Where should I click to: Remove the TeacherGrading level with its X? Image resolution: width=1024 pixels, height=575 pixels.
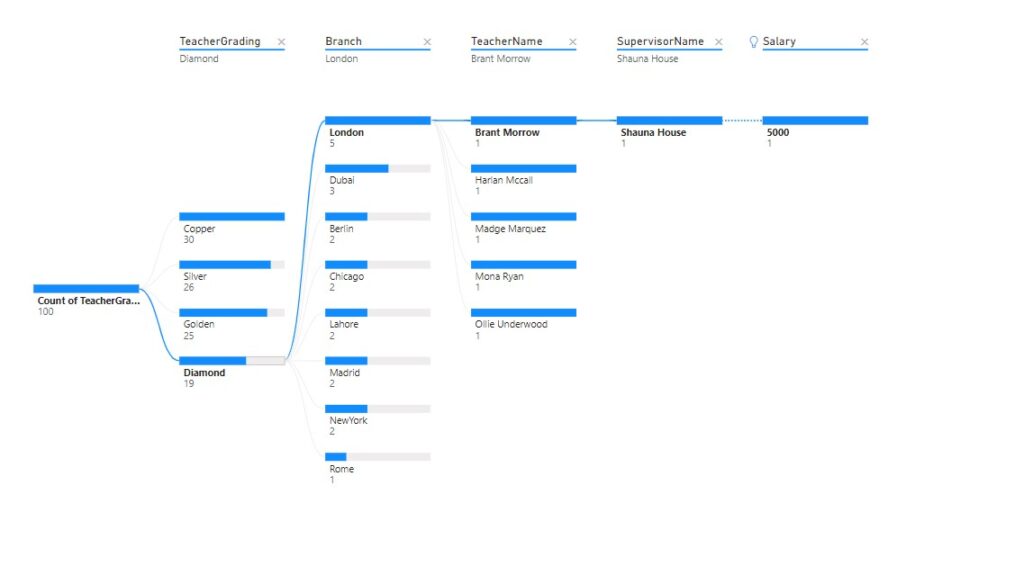point(281,42)
